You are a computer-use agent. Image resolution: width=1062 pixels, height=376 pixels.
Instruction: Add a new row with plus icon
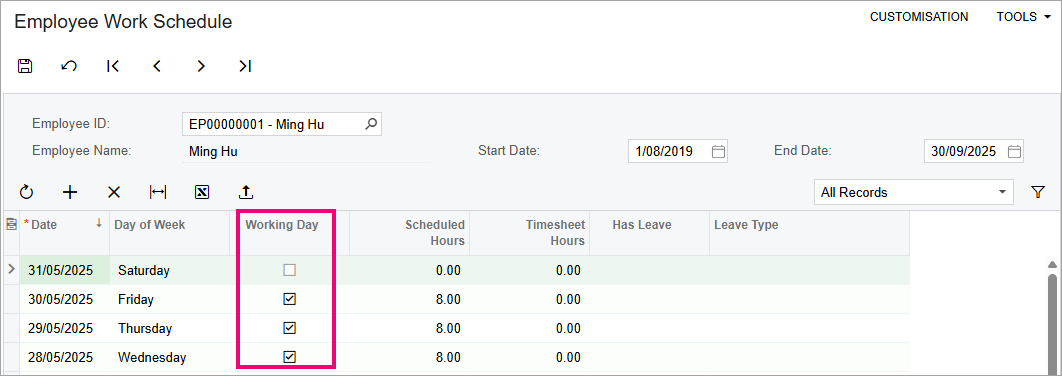pyautogui.click(x=70, y=192)
